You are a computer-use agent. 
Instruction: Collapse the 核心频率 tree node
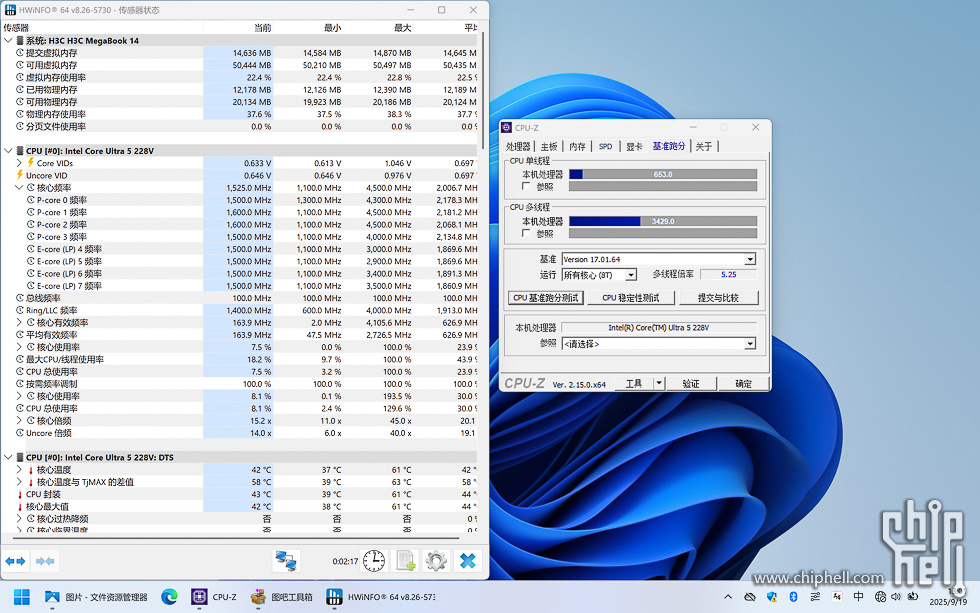[19, 187]
